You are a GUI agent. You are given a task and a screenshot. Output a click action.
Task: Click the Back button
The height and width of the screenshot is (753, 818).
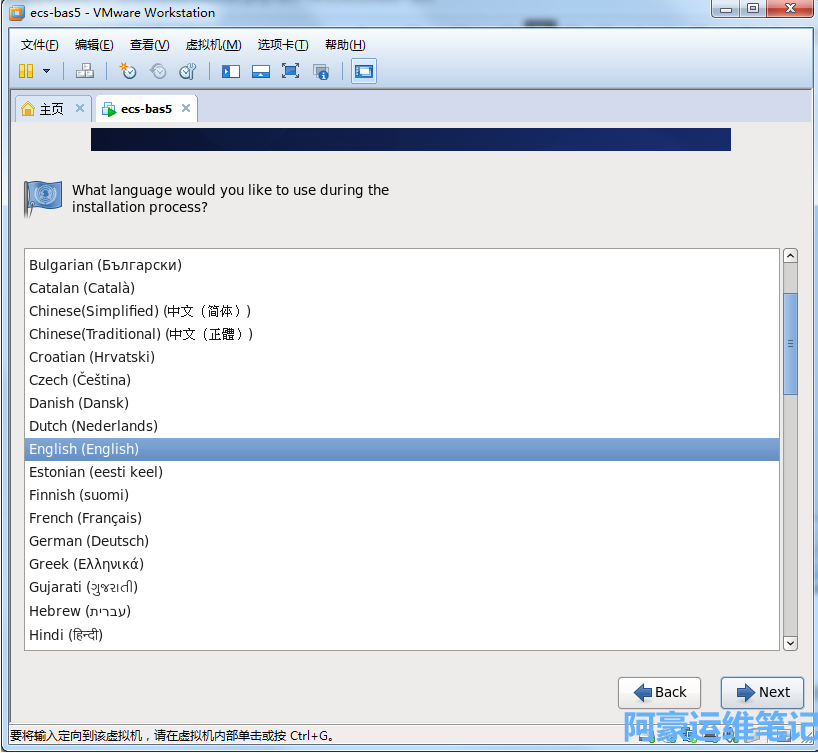(659, 692)
